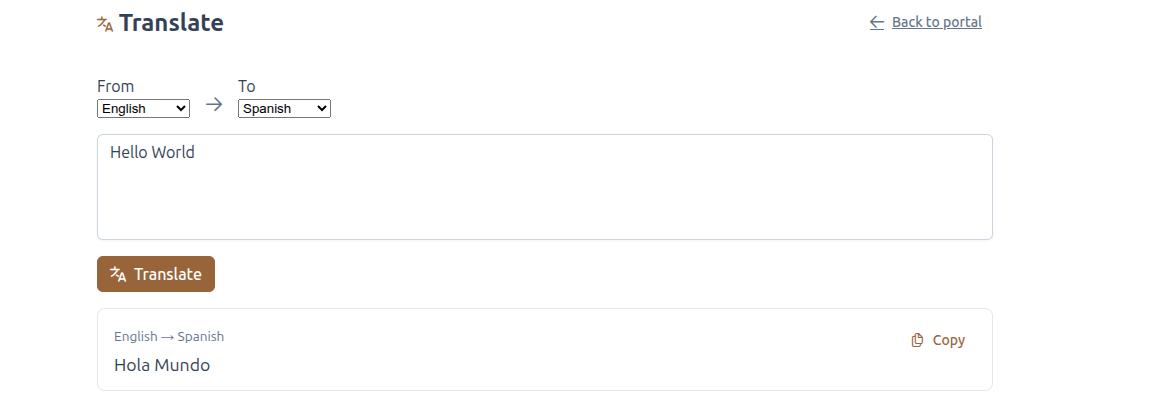
Task: Click the English → Spanish result caption
Action: (x=169, y=336)
